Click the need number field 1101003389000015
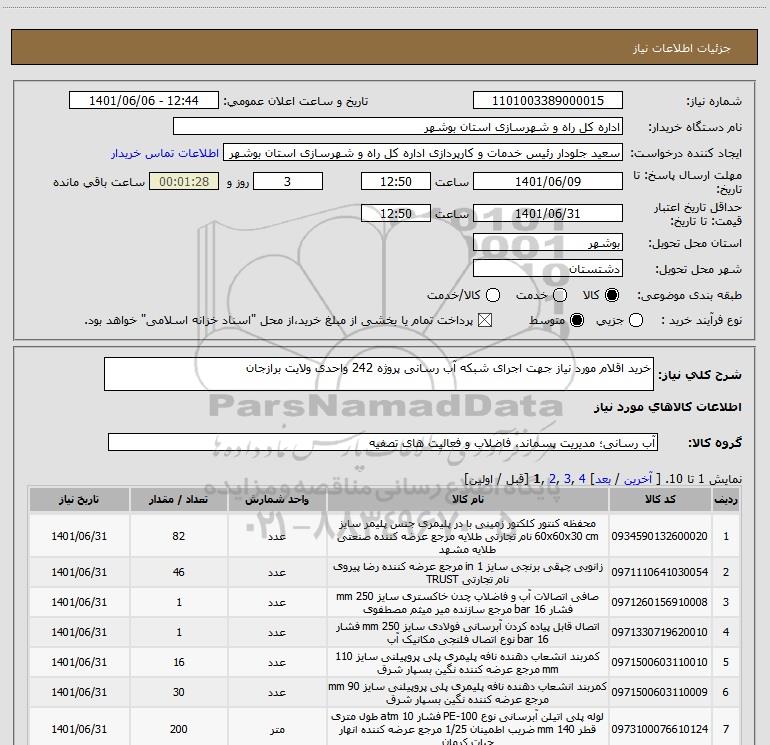 (x=548, y=101)
